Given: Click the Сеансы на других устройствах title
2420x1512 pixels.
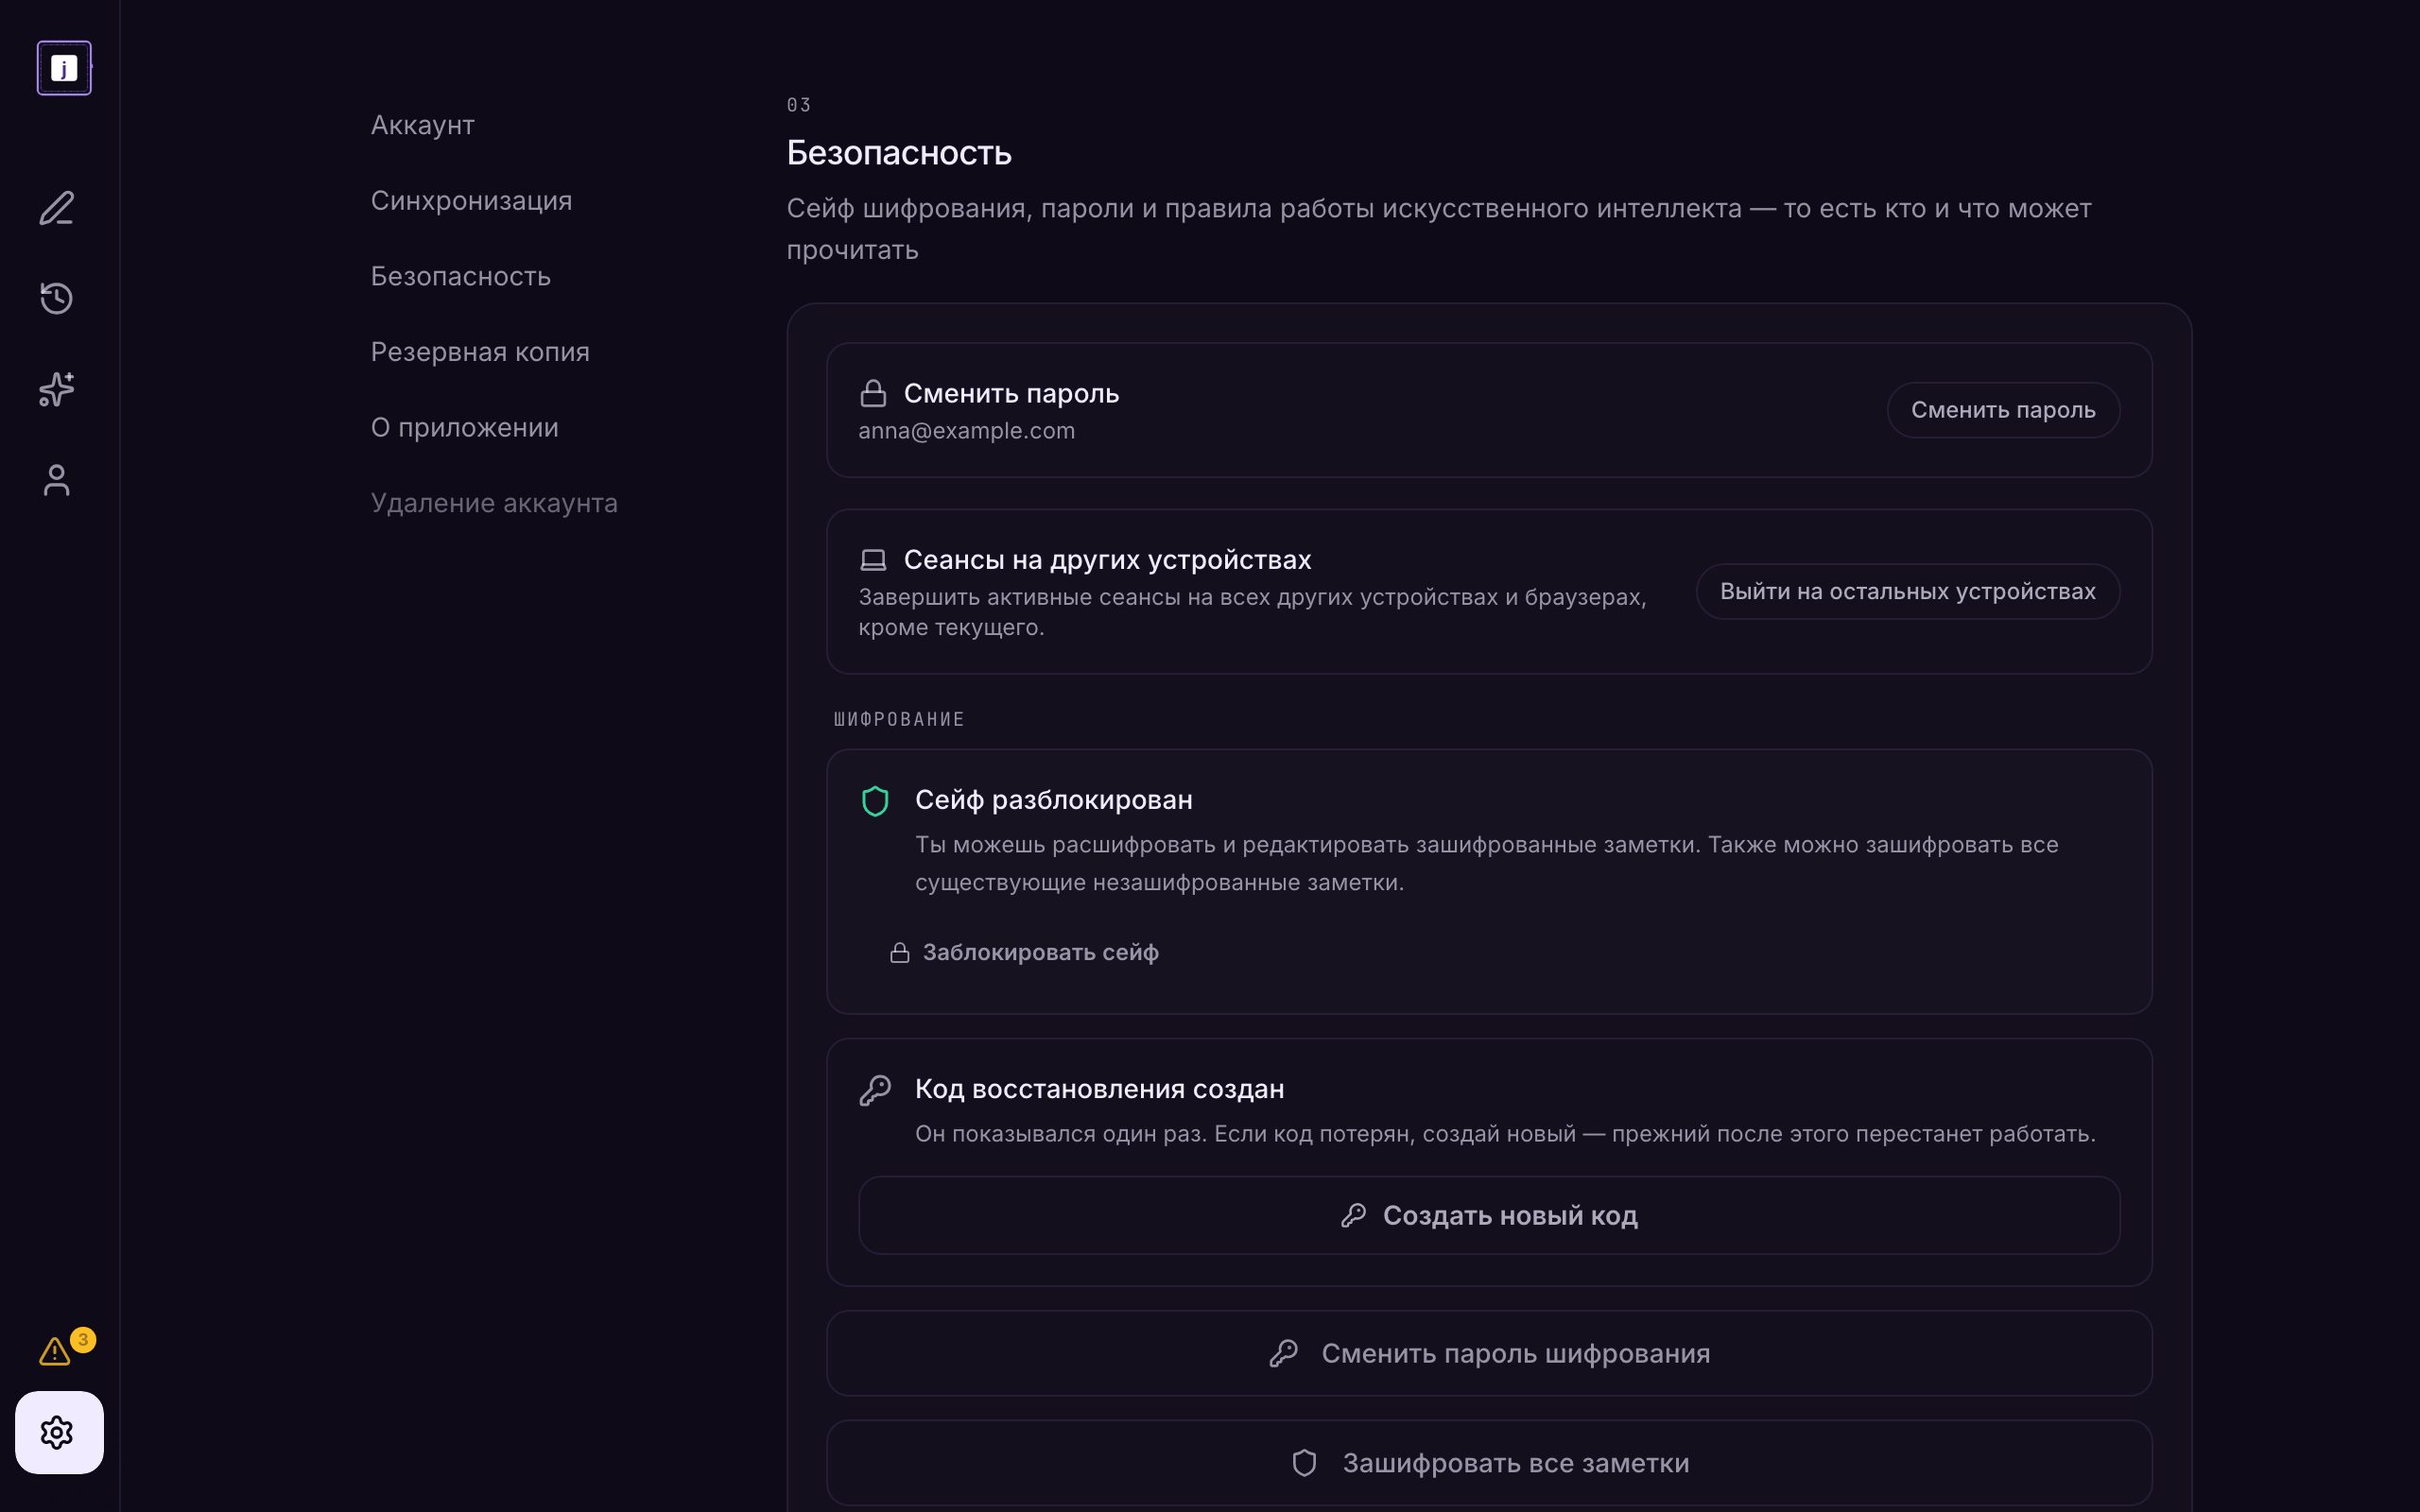Looking at the screenshot, I should point(1107,560).
